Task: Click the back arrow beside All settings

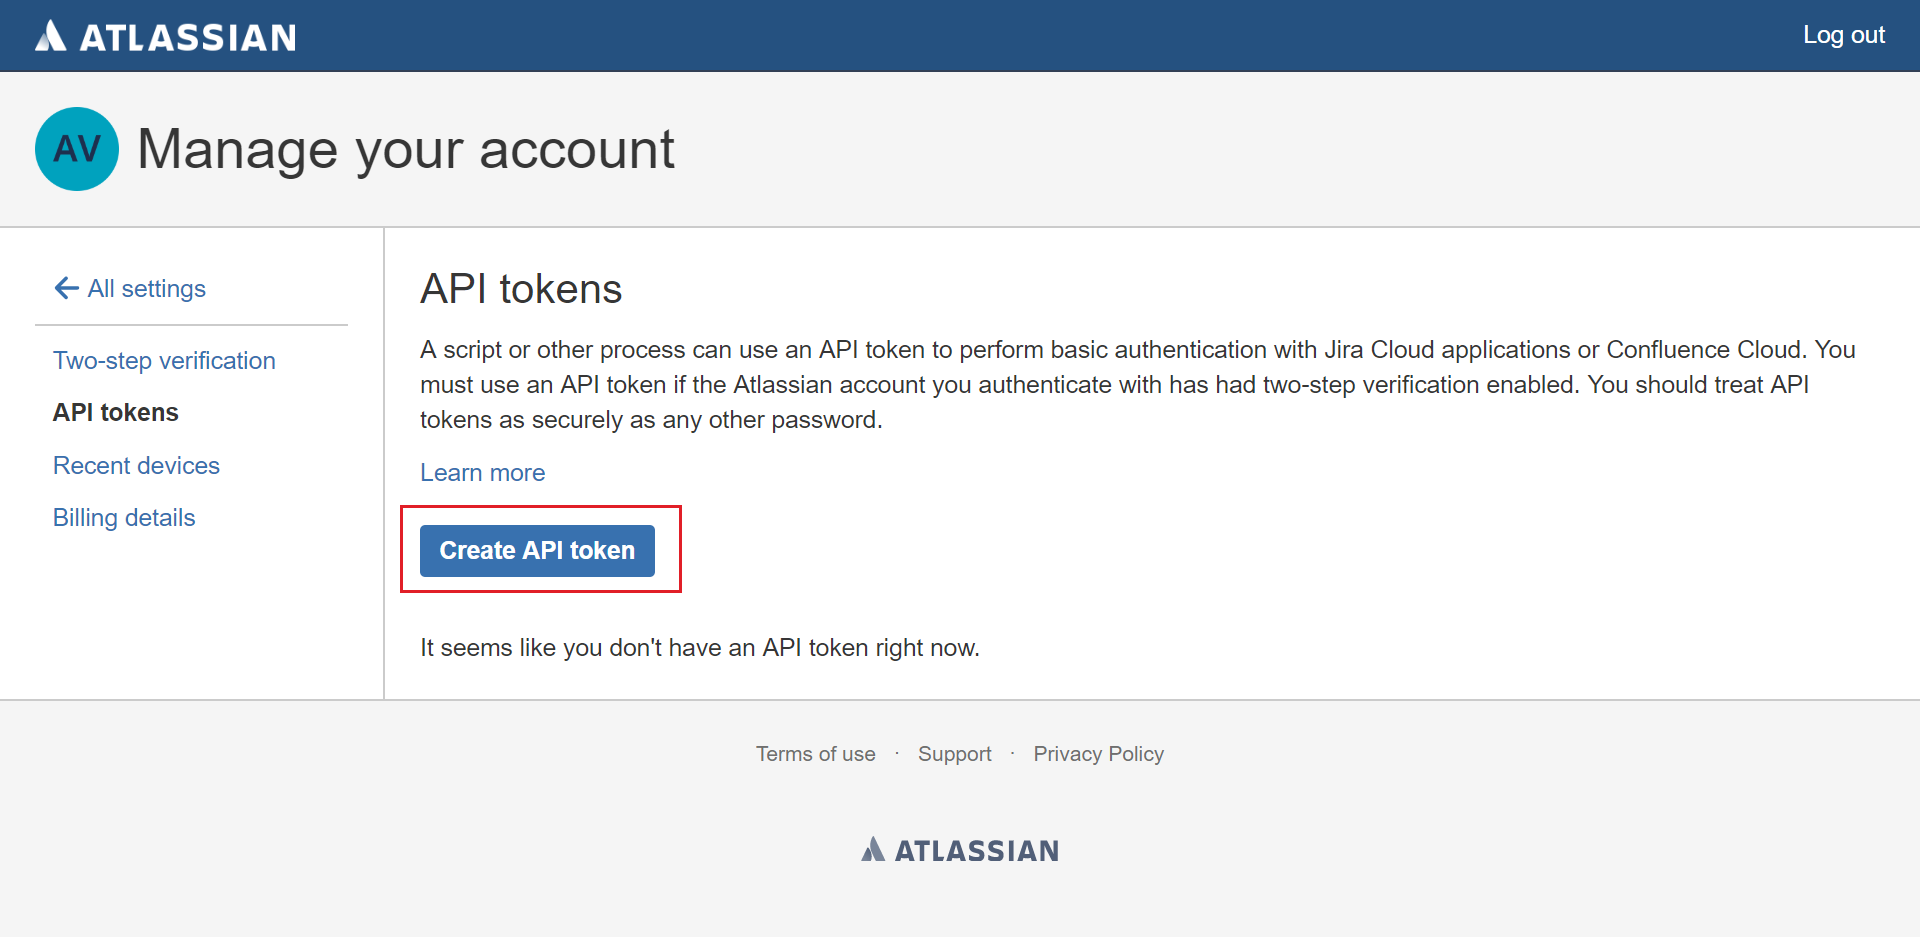Action: coord(66,288)
